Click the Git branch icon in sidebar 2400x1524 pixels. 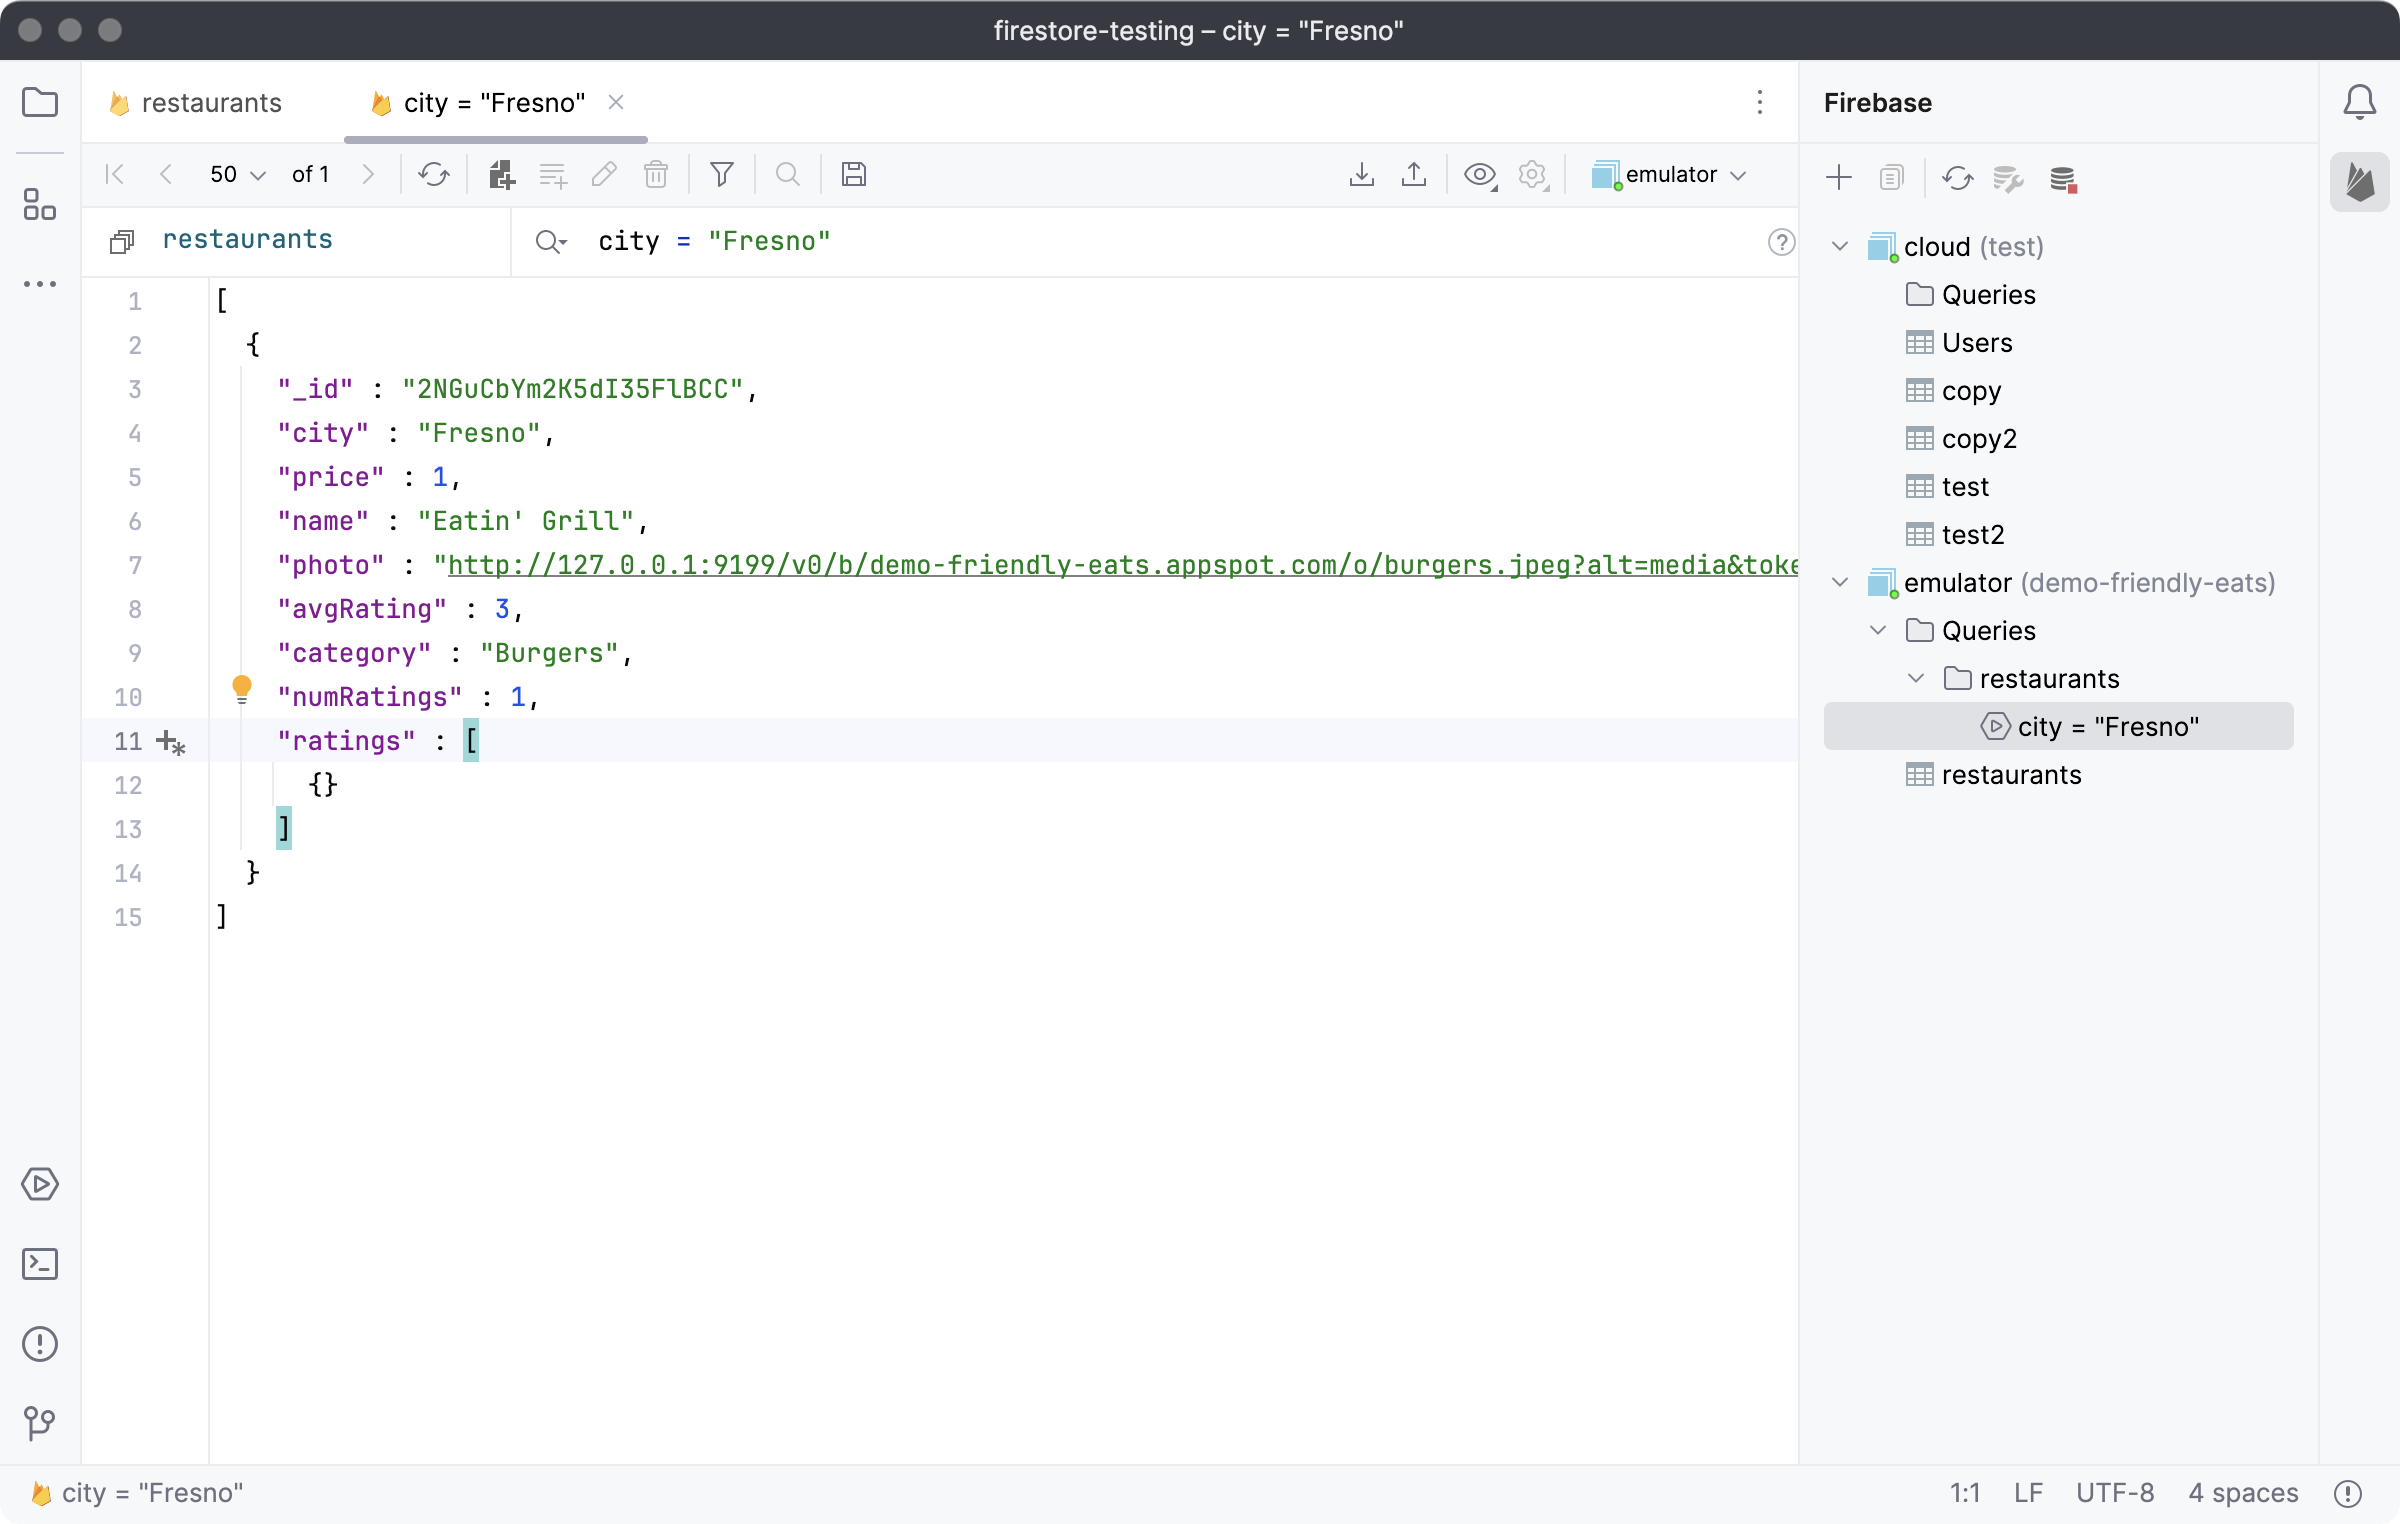point(40,1422)
